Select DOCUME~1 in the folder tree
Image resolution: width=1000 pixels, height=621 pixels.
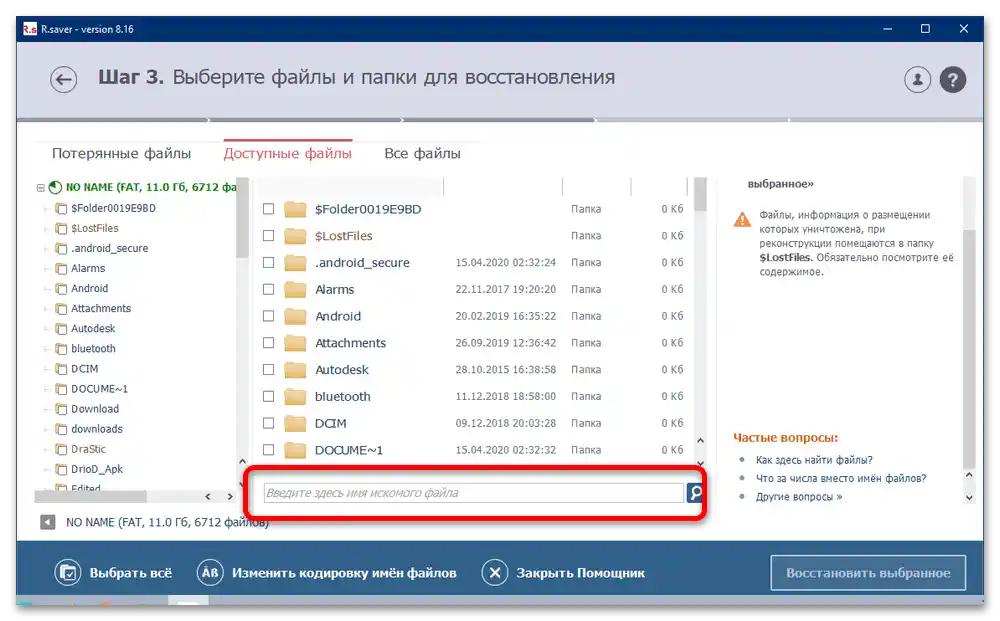click(99, 389)
